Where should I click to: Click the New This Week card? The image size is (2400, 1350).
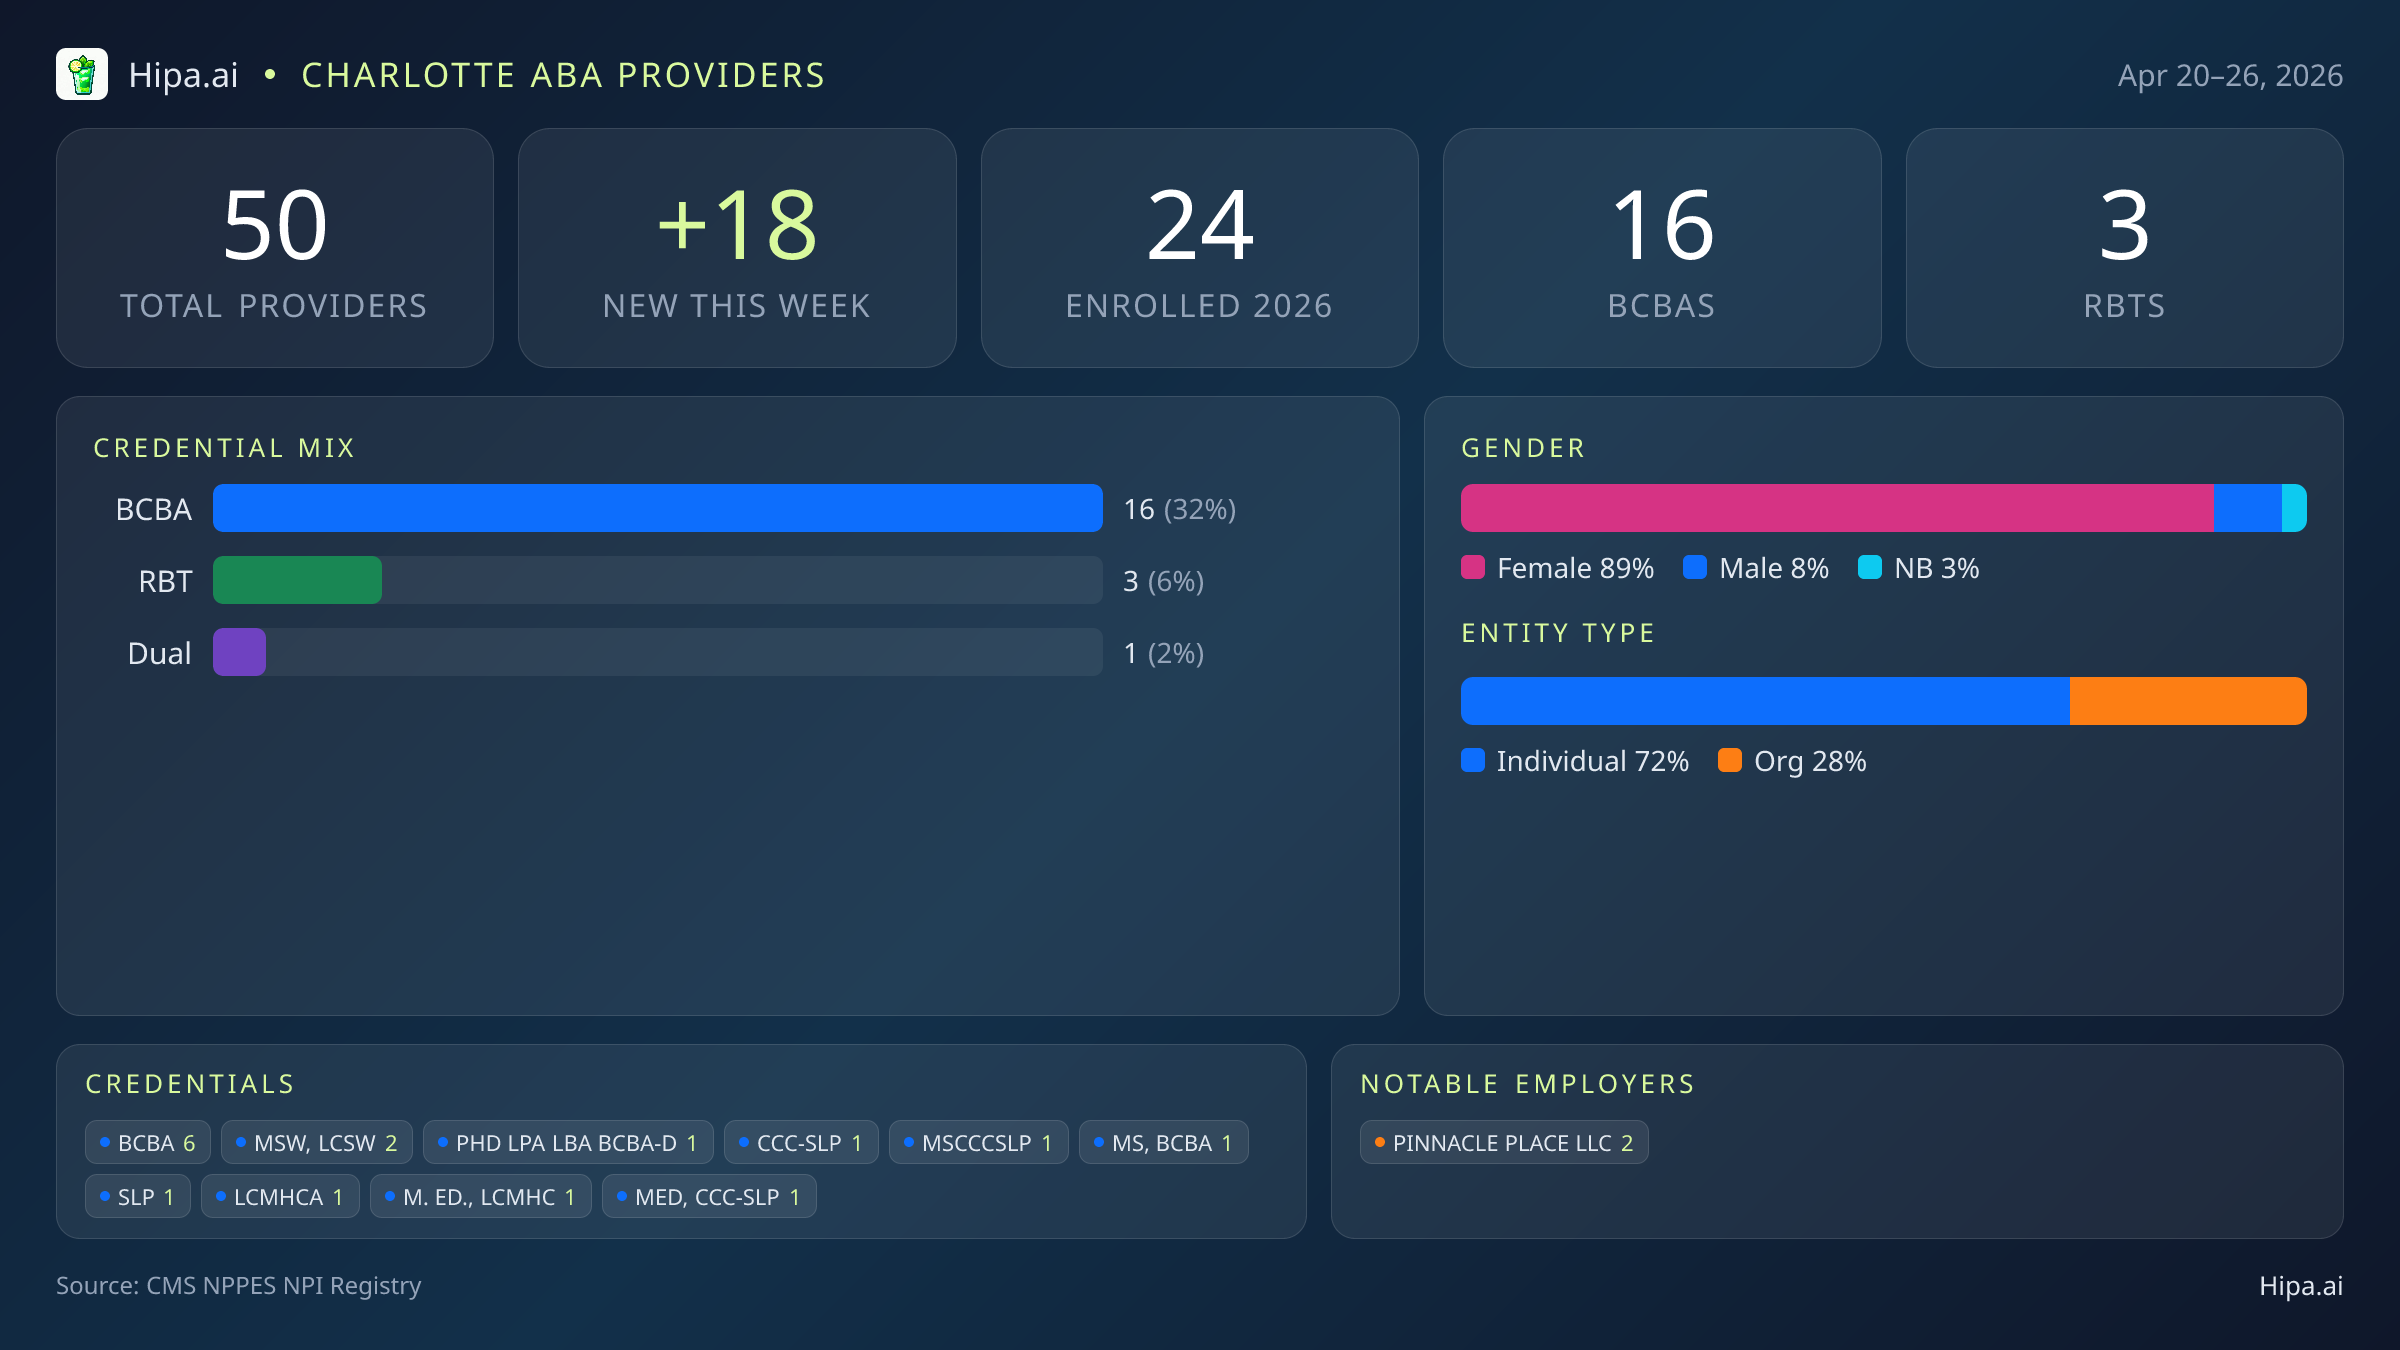(x=737, y=248)
